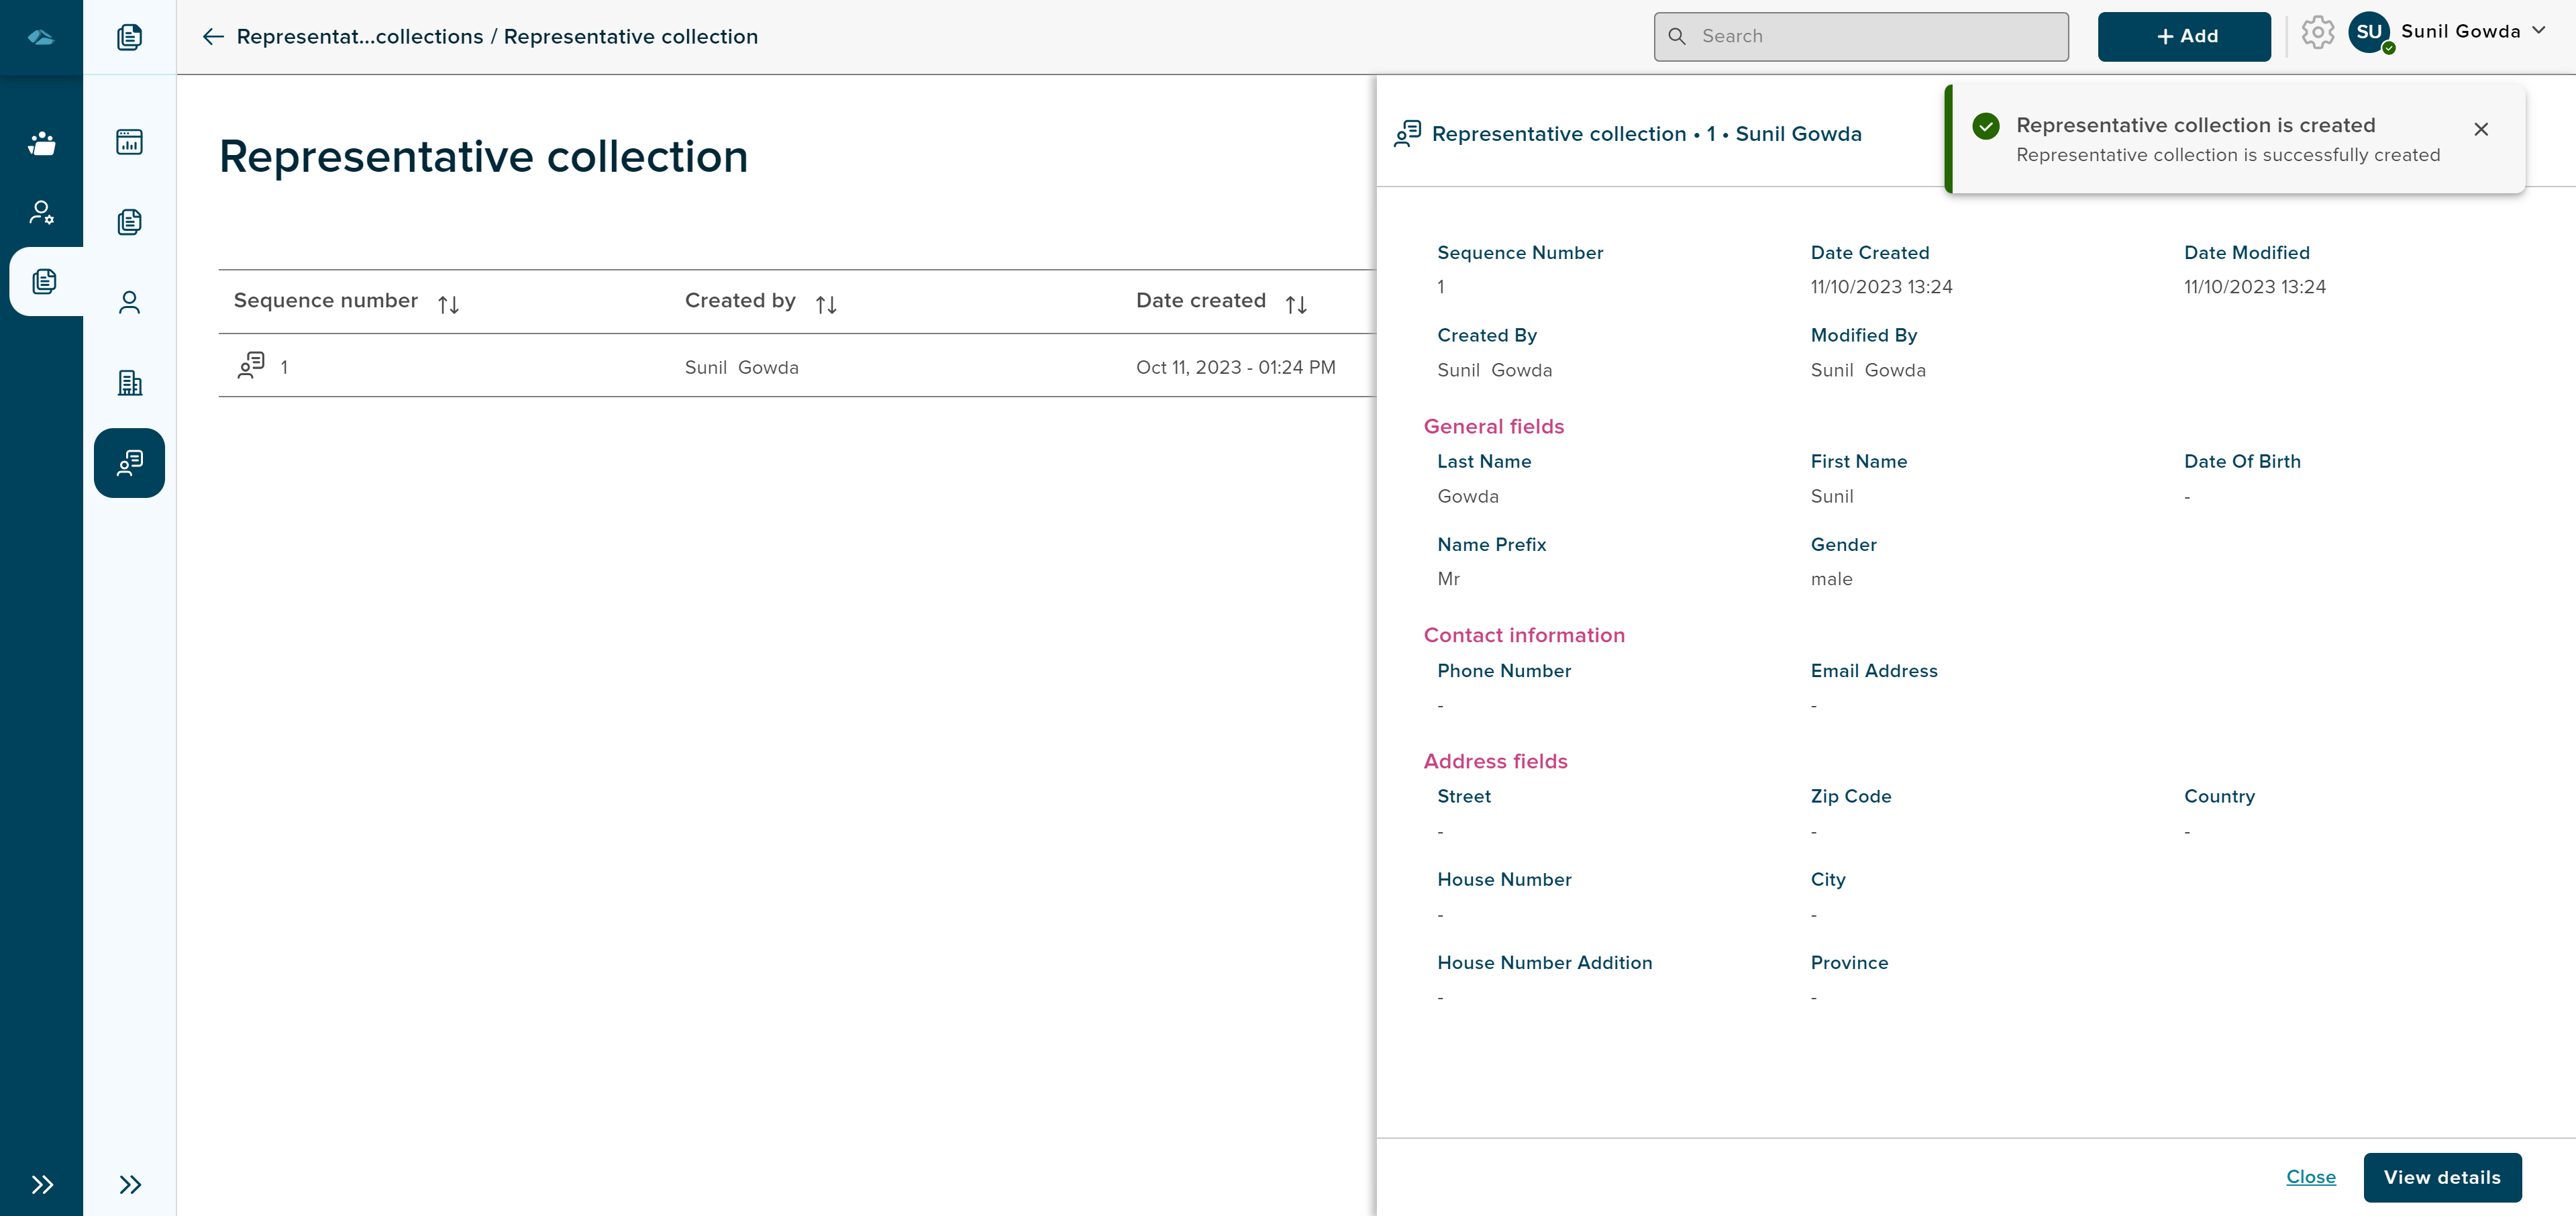Viewport: 2576px width, 1216px height.
Task: Sort by Created by column
Action: 825,304
